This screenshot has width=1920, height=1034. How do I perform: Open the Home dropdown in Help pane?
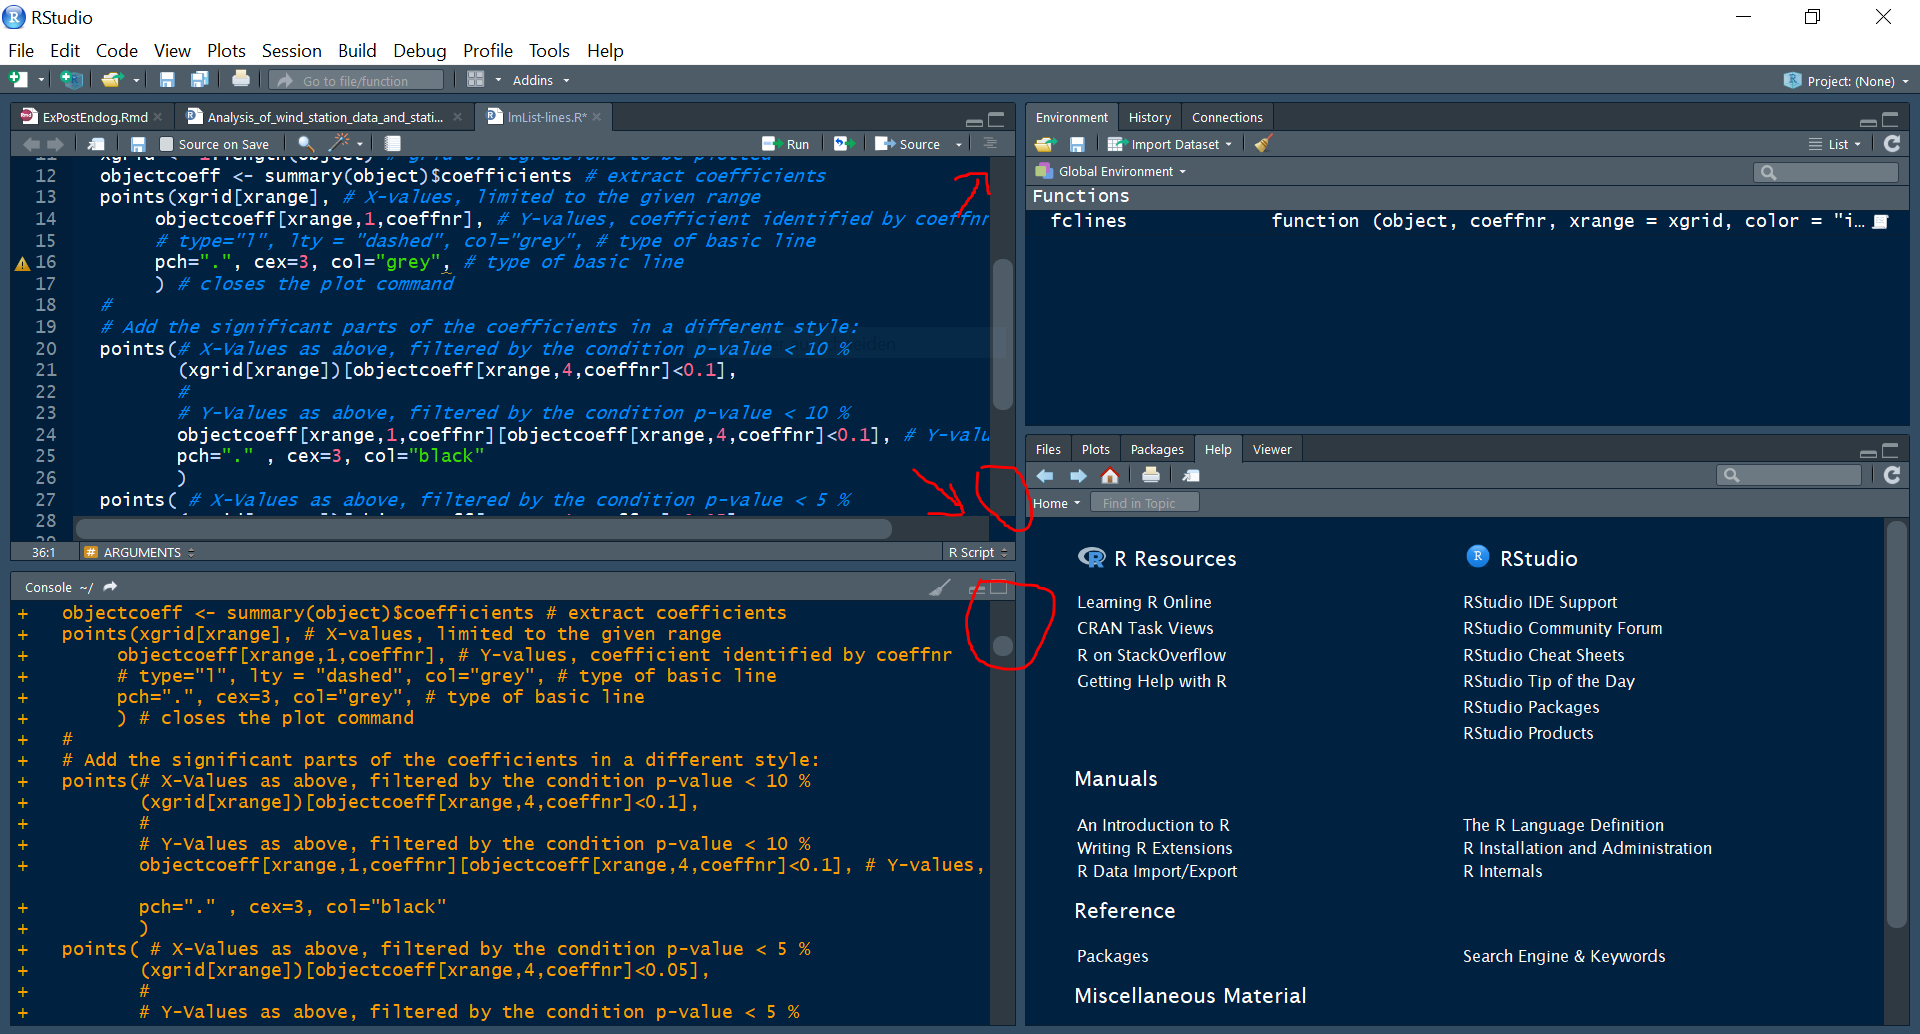[x=1057, y=503]
